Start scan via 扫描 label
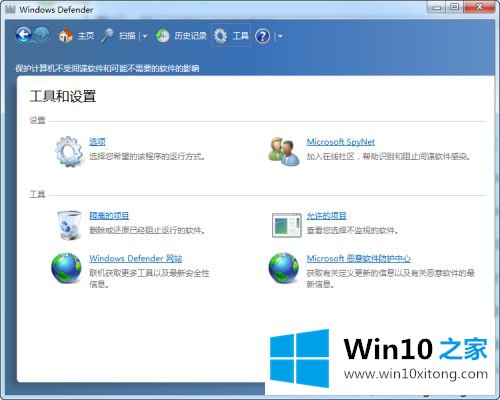Image resolution: width=500 pixels, height=400 pixels. (x=127, y=36)
